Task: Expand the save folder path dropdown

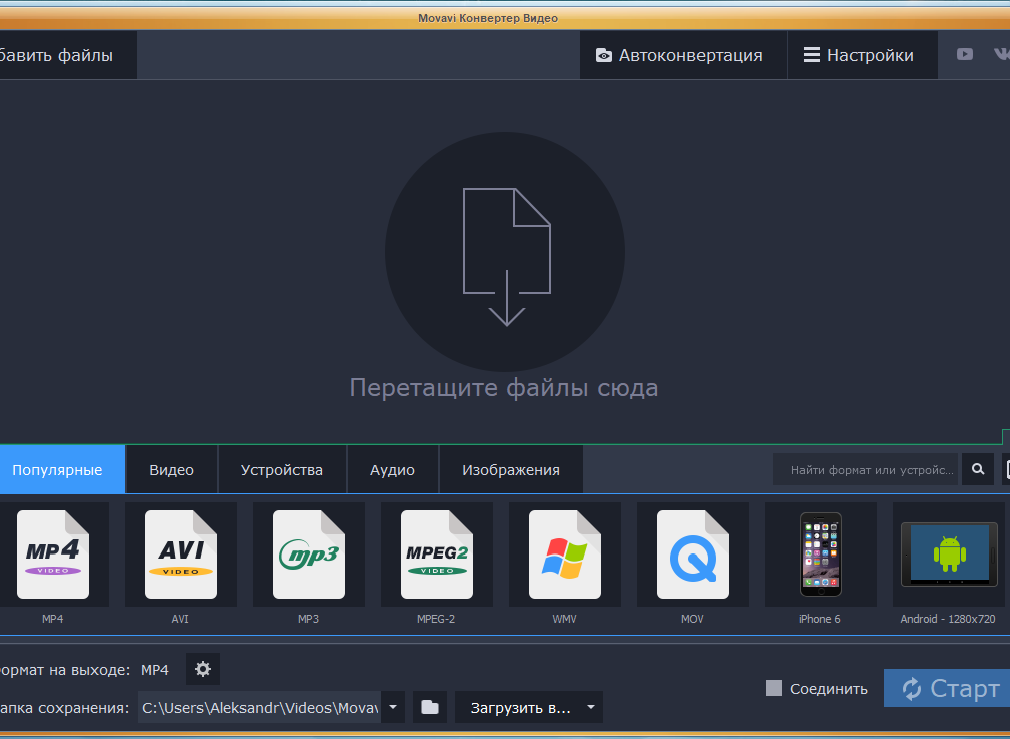Action: pyautogui.click(x=393, y=707)
